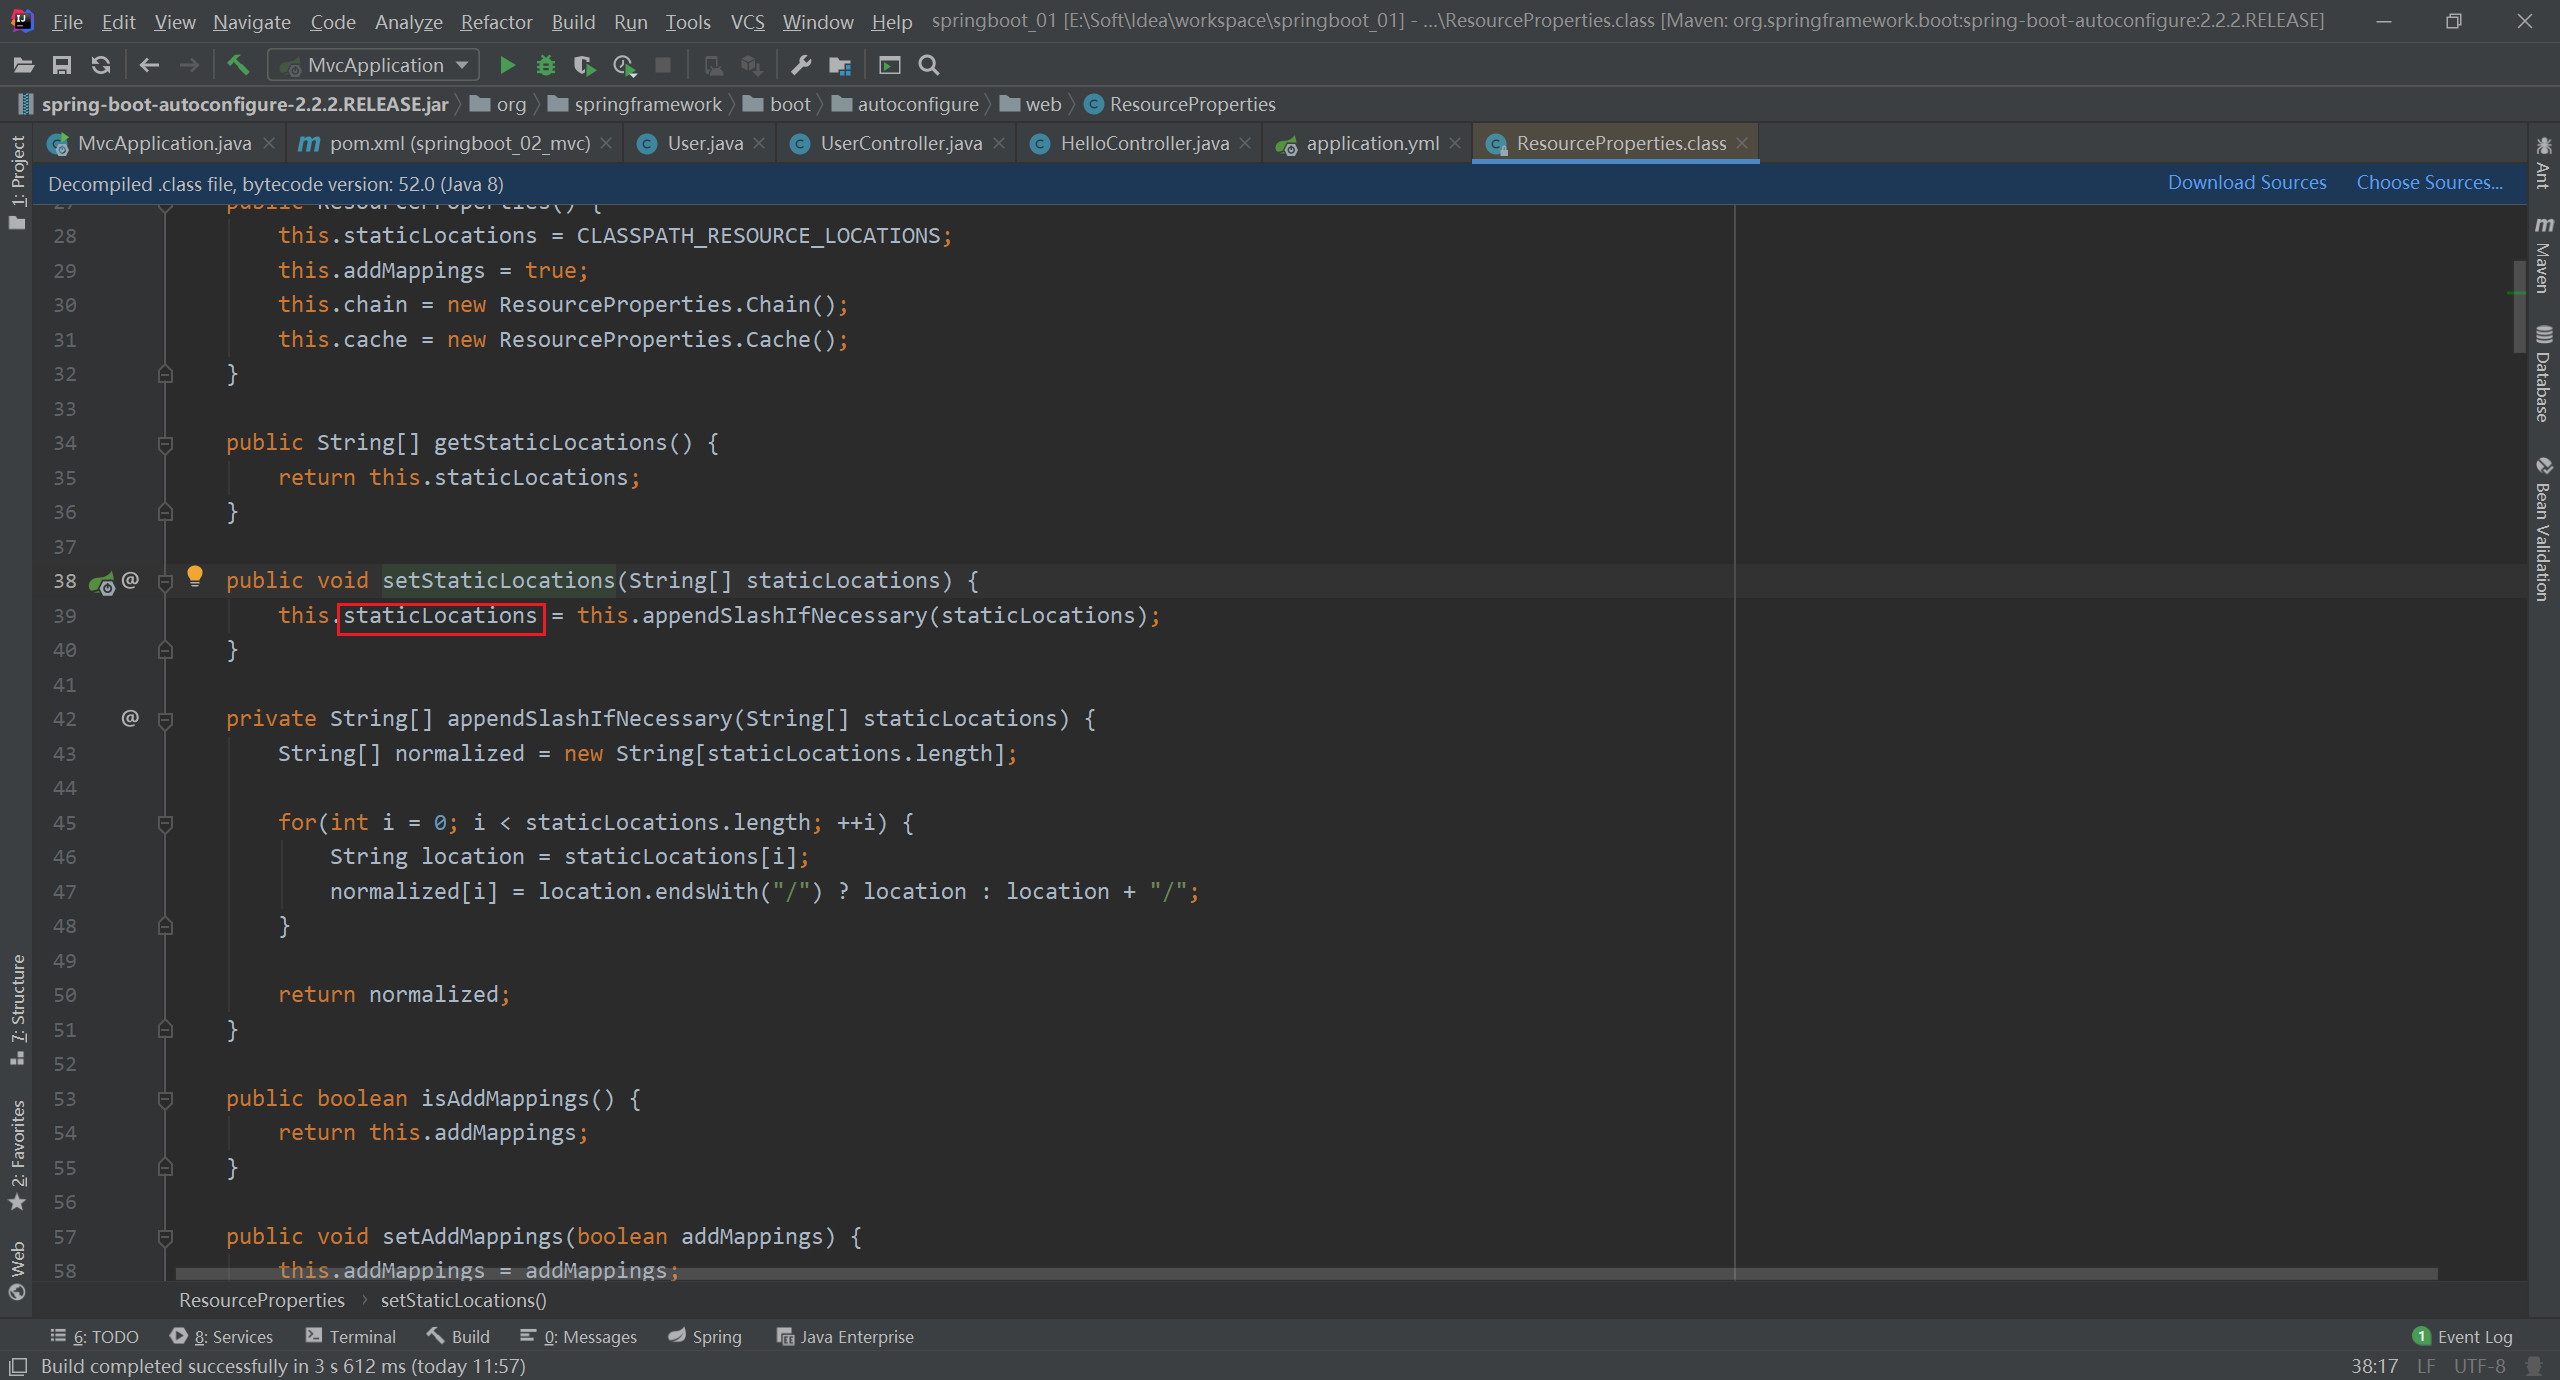This screenshot has height=1380, width=2560.
Task: Click the line separator LF selector
Action: (x=2425, y=1366)
